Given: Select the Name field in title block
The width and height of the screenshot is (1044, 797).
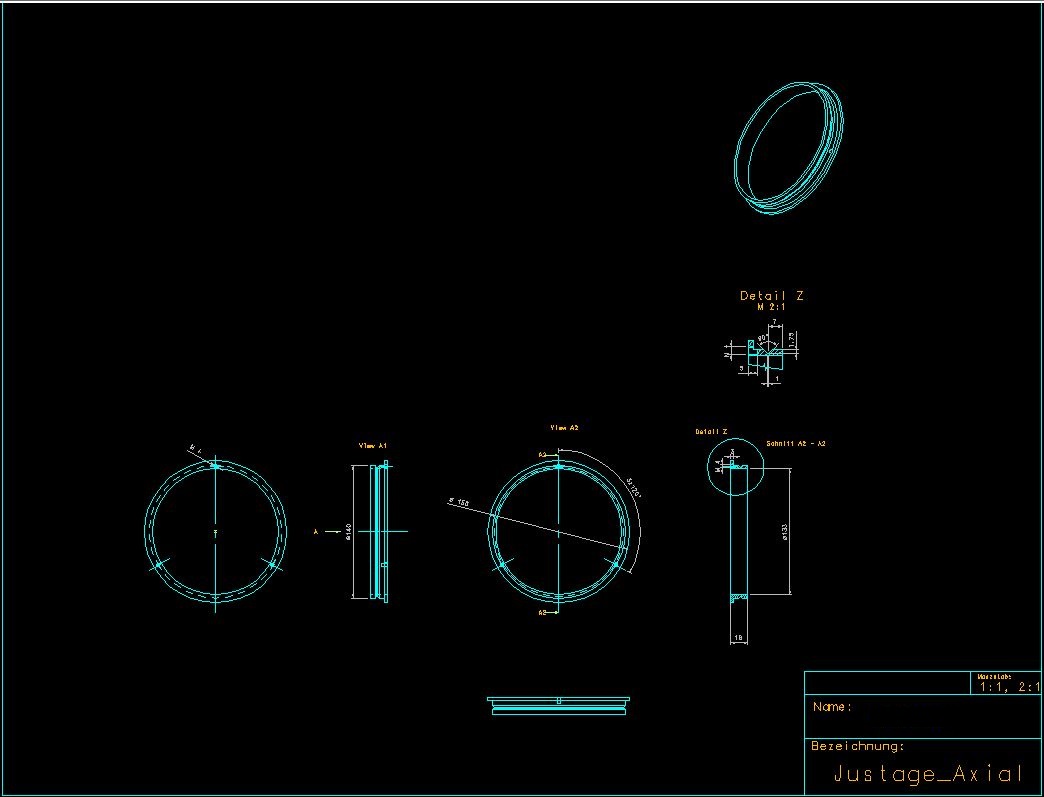Looking at the screenshot, I should tap(922, 716).
